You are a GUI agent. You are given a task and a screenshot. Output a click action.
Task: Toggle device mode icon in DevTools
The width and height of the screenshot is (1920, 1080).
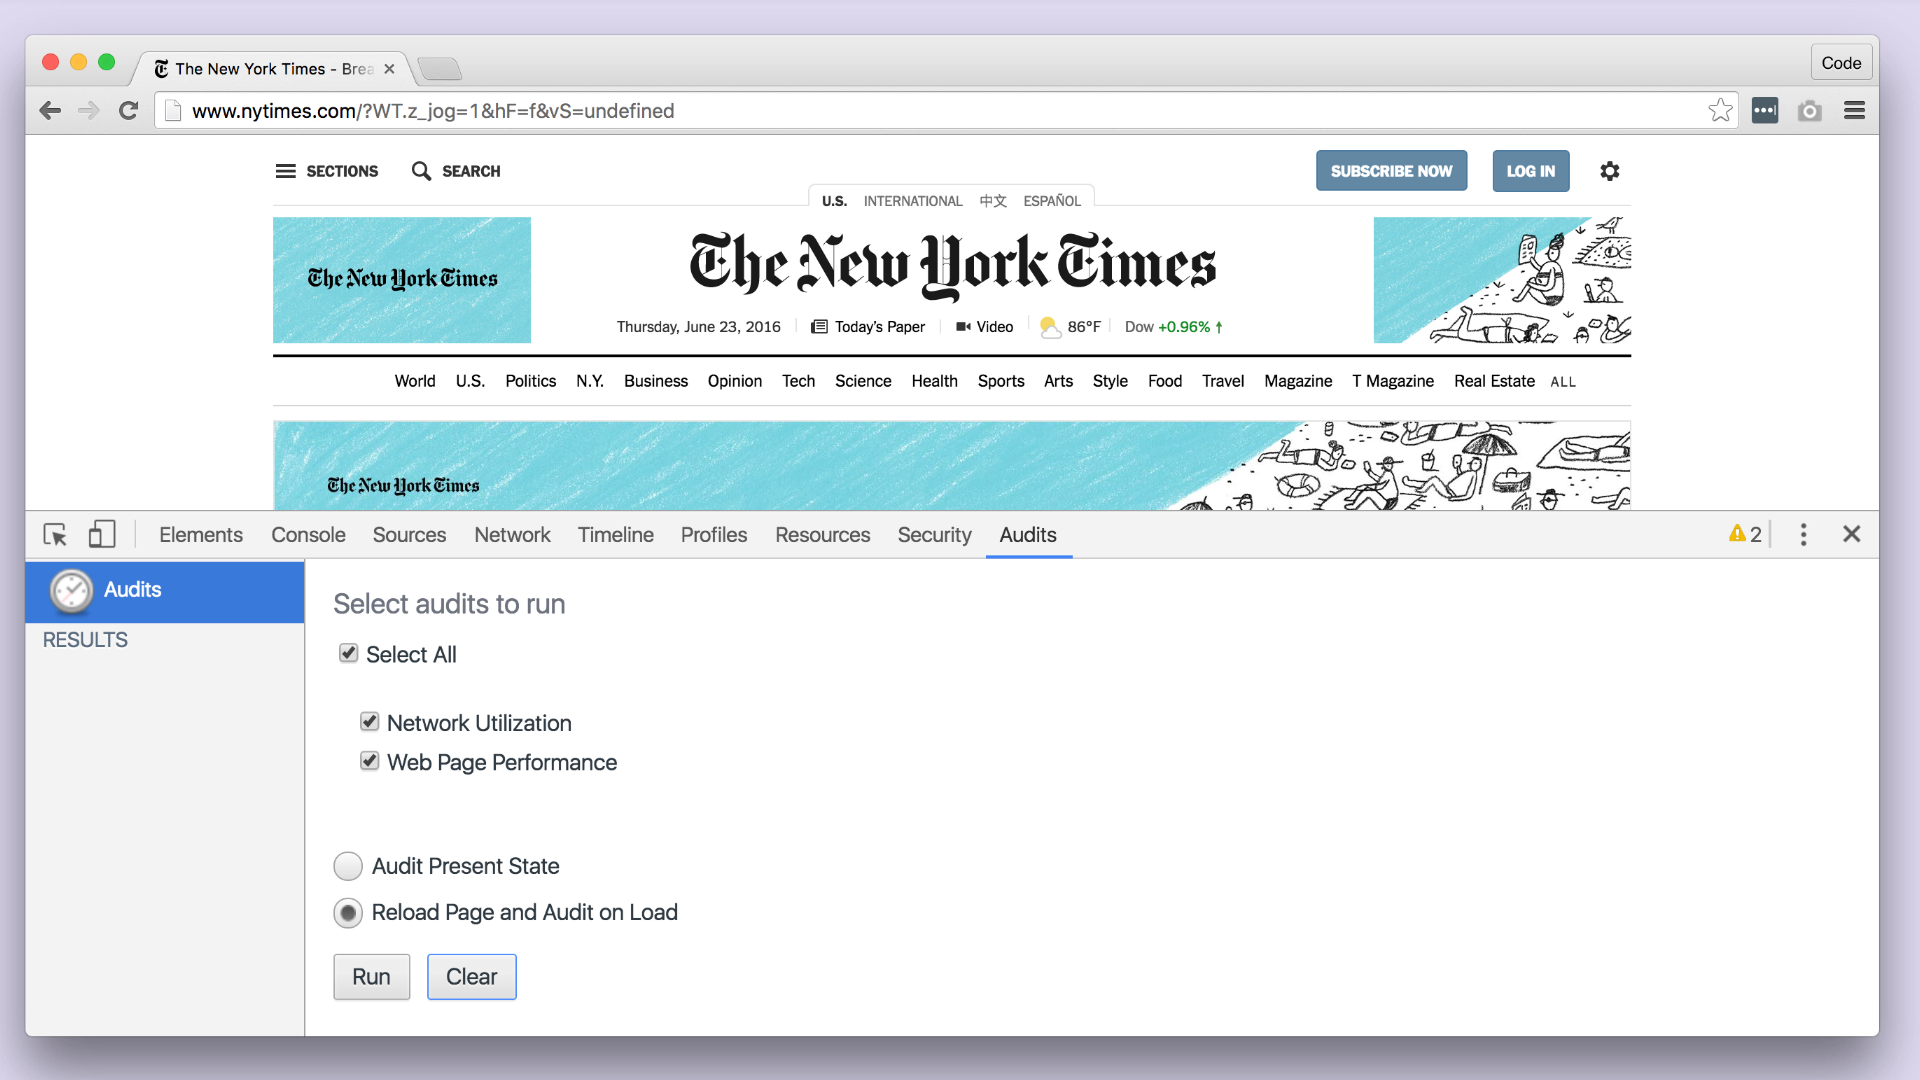[102, 535]
